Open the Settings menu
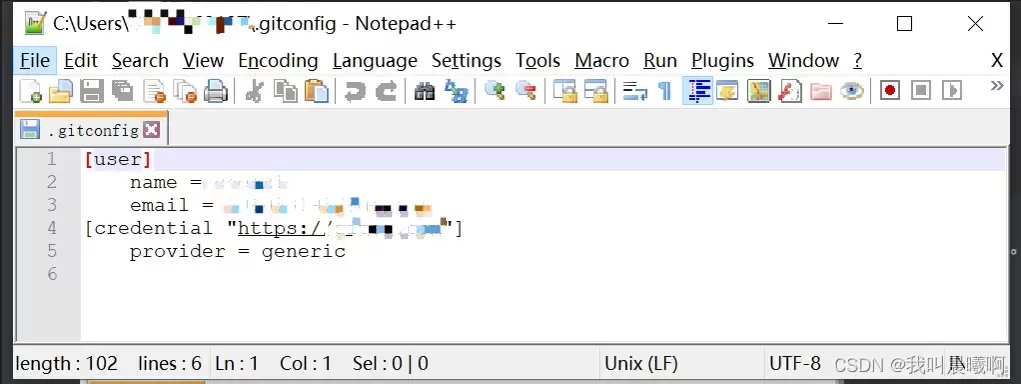Image resolution: width=1021 pixels, height=384 pixels. [x=466, y=61]
